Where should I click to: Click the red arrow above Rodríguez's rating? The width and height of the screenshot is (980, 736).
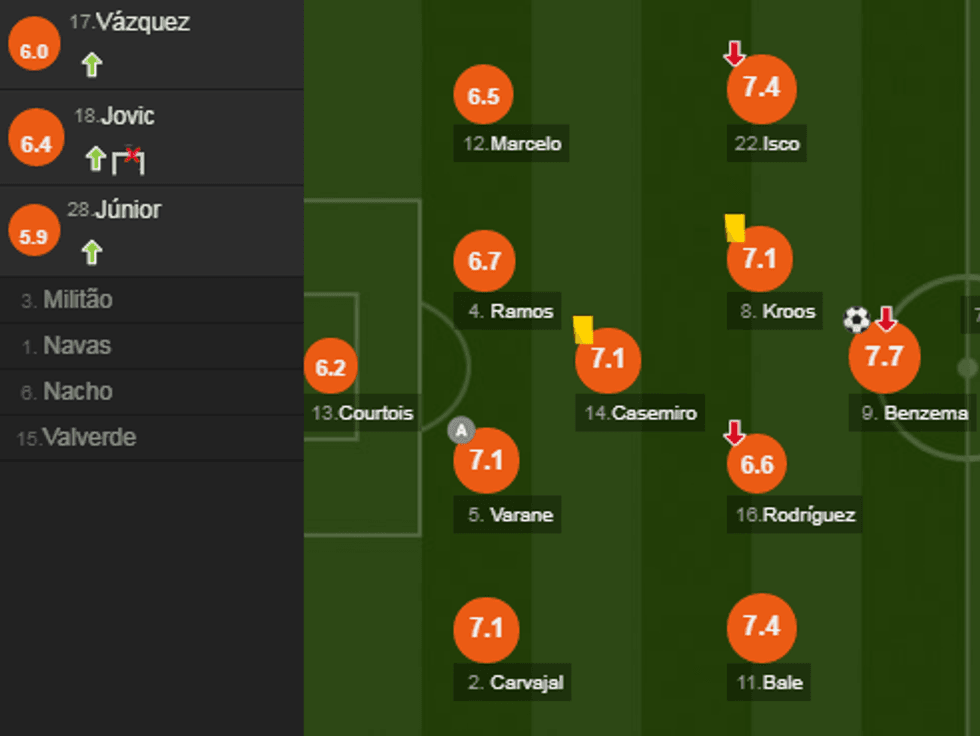click(x=735, y=432)
